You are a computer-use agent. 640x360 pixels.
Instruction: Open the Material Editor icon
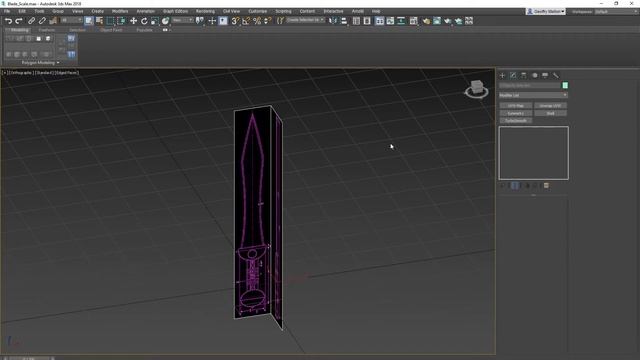[x=413, y=21]
